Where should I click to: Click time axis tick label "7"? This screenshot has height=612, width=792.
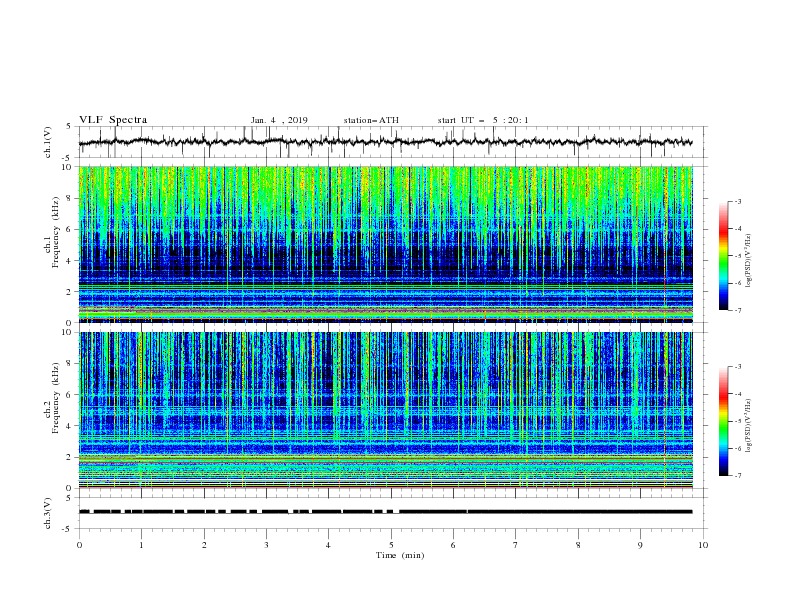(516, 545)
